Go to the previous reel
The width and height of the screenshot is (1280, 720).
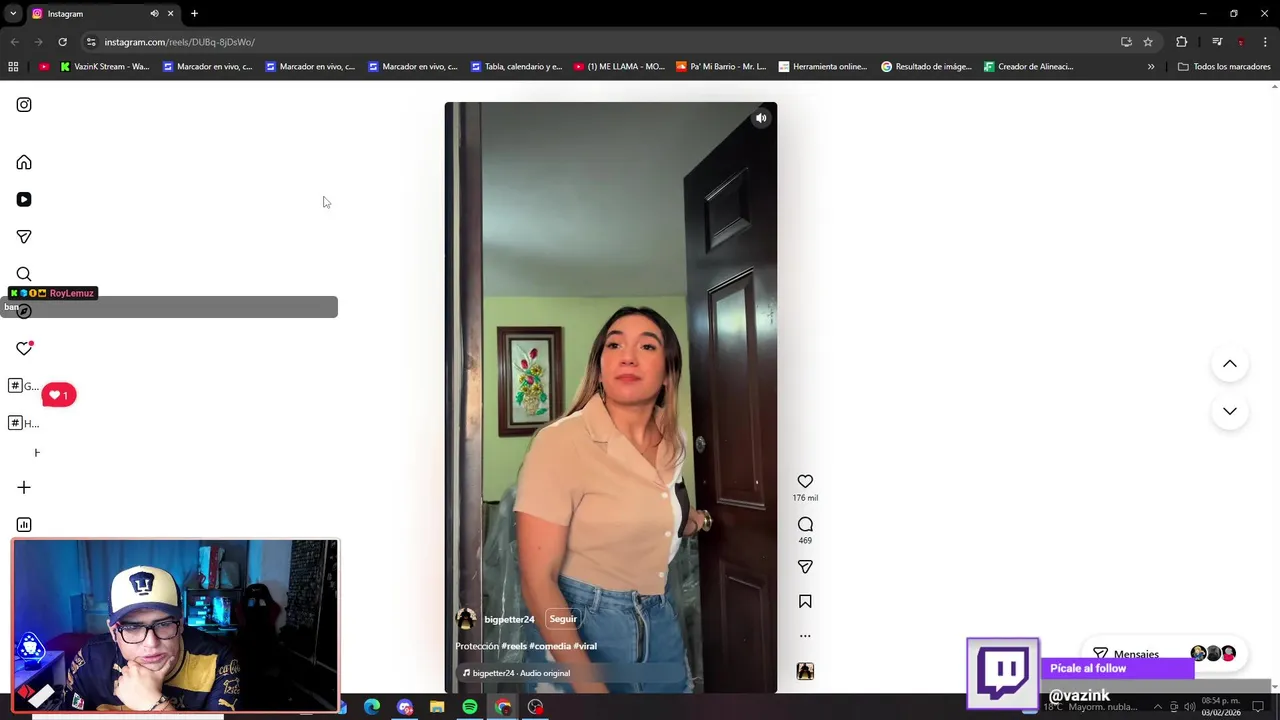coord(1230,364)
